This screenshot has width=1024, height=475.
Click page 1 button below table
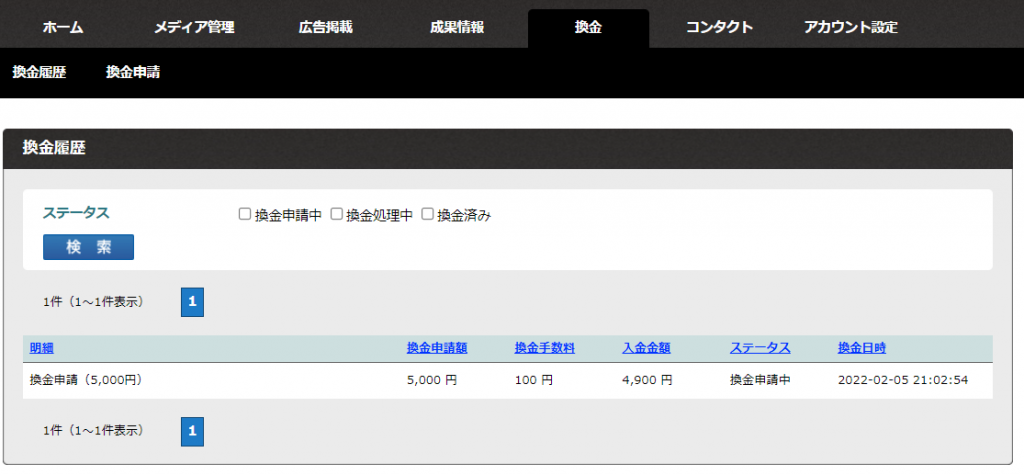click(192, 431)
